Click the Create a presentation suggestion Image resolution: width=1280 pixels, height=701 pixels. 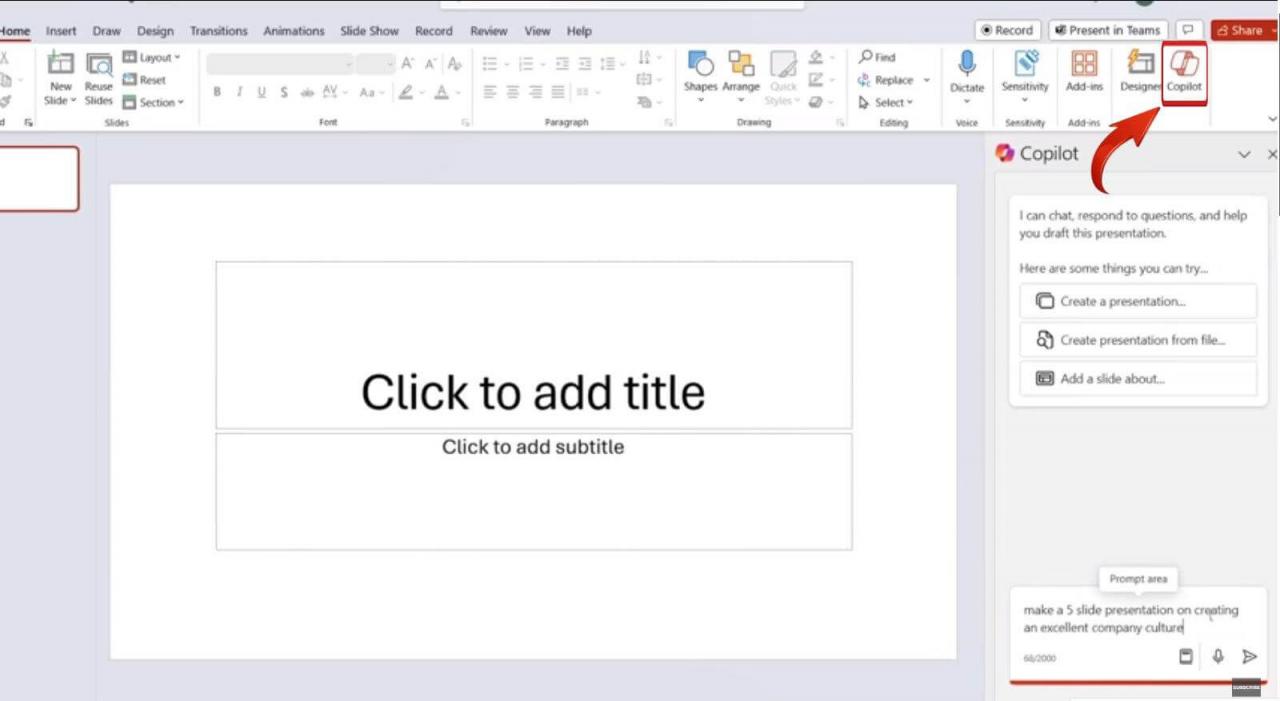(1137, 301)
